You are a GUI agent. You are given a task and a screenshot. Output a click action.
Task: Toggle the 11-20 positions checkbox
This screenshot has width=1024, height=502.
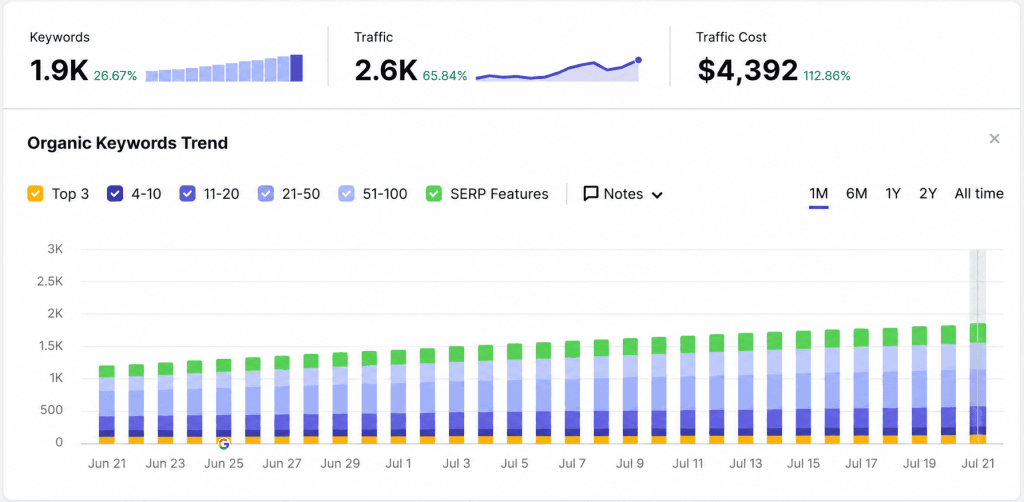tap(187, 194)
